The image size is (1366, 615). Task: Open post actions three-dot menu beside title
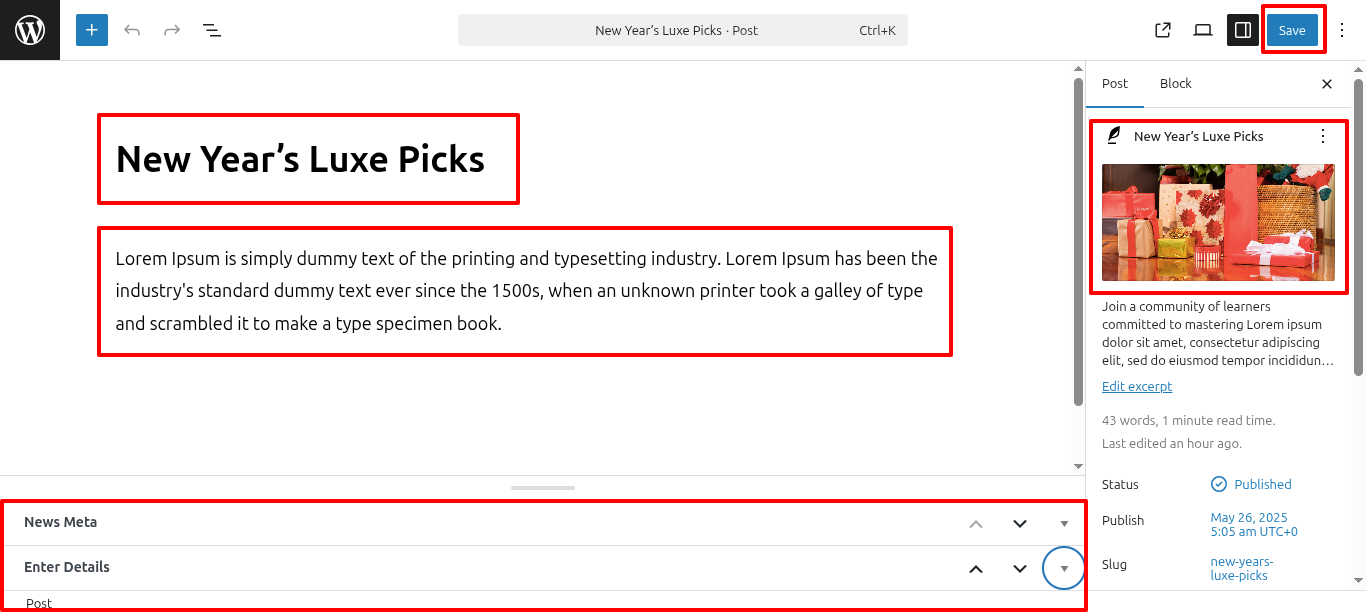[1323, 136]
